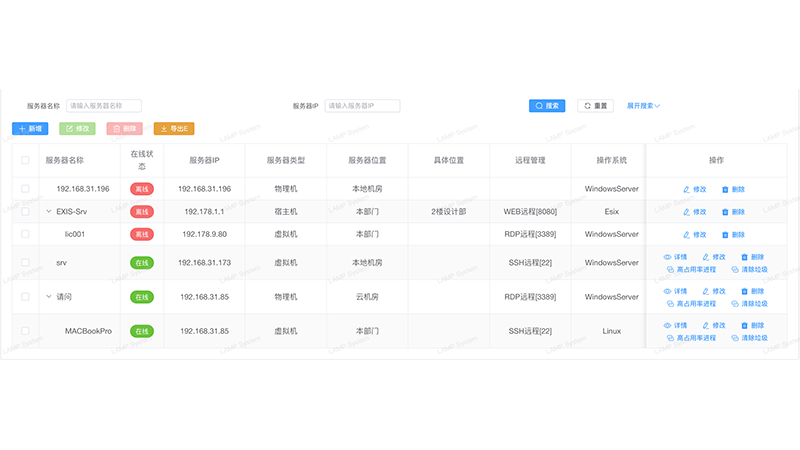The image size is (800, 450).
Task: Click the red 删除 toolbar button
Action: coord(124,129)
